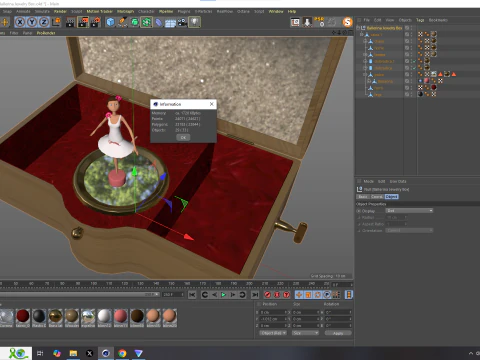Screen dimensions: 480x360
Task: Open the Display dropdown in Object Properties
Action: click(409, 211)
